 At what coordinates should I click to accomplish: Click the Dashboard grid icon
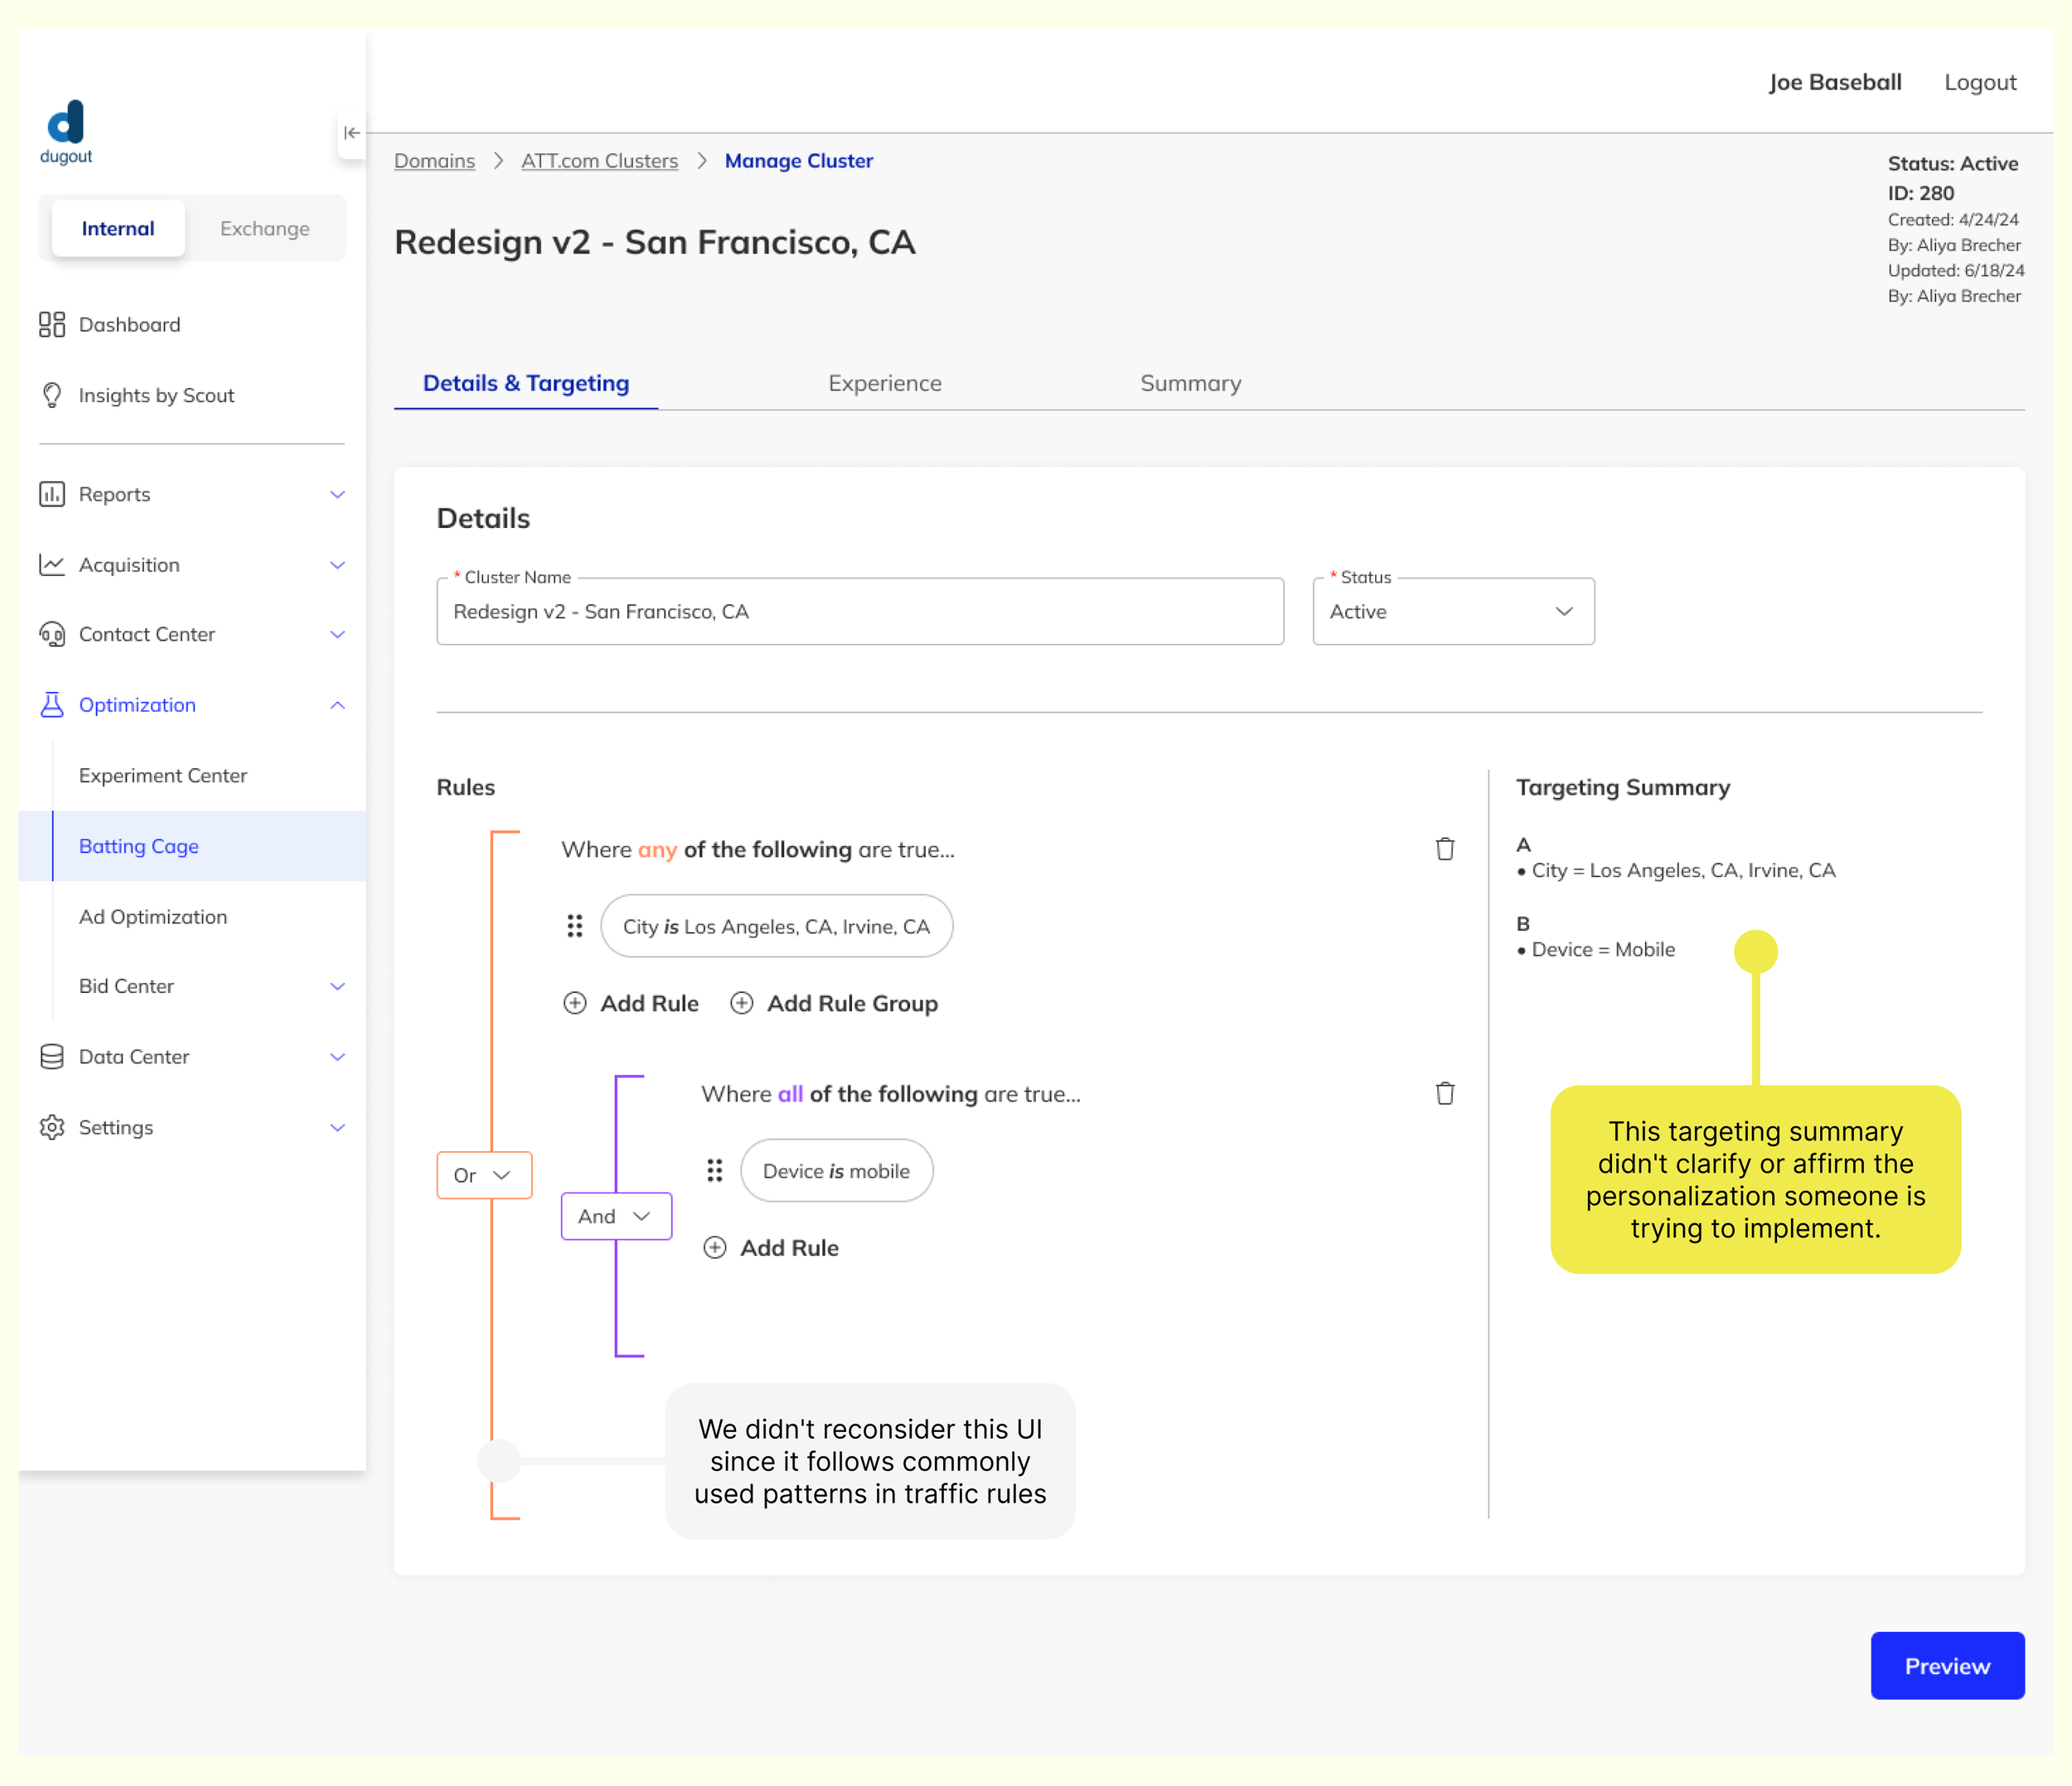[x=52, y=324]
